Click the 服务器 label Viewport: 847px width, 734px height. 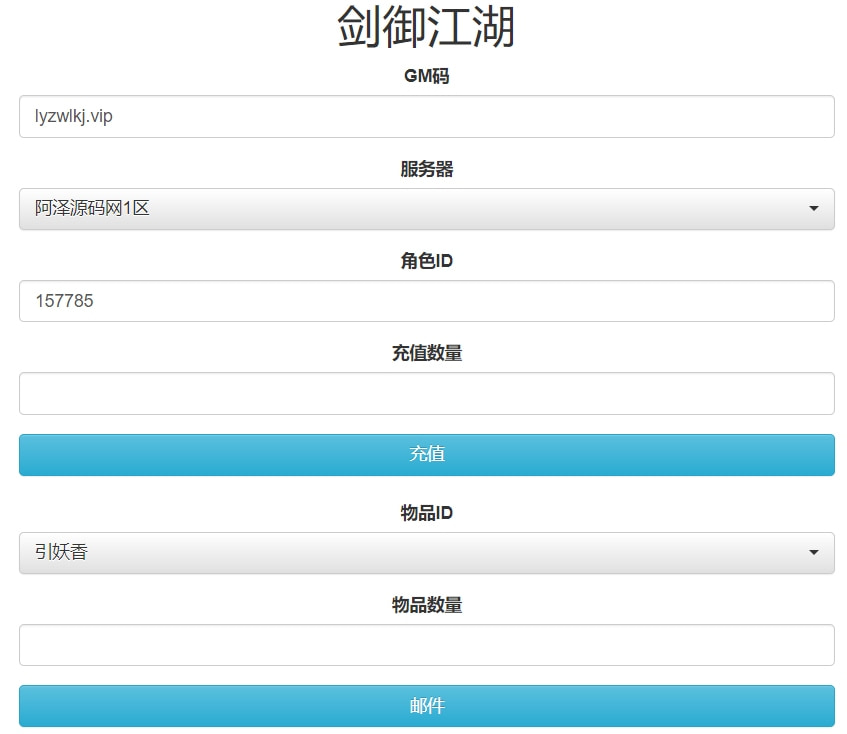[426, 169]
